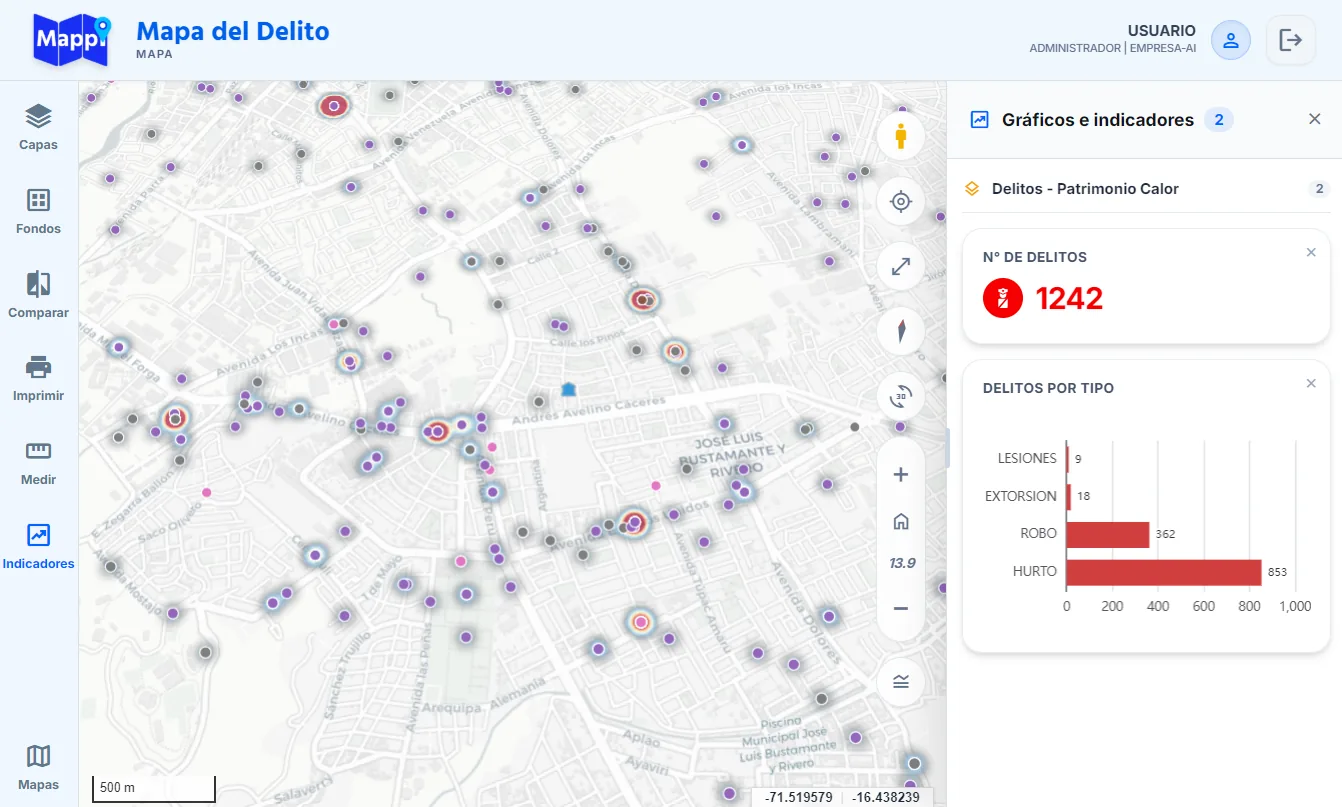Click the N° DE DELITOS heading

1035,257
